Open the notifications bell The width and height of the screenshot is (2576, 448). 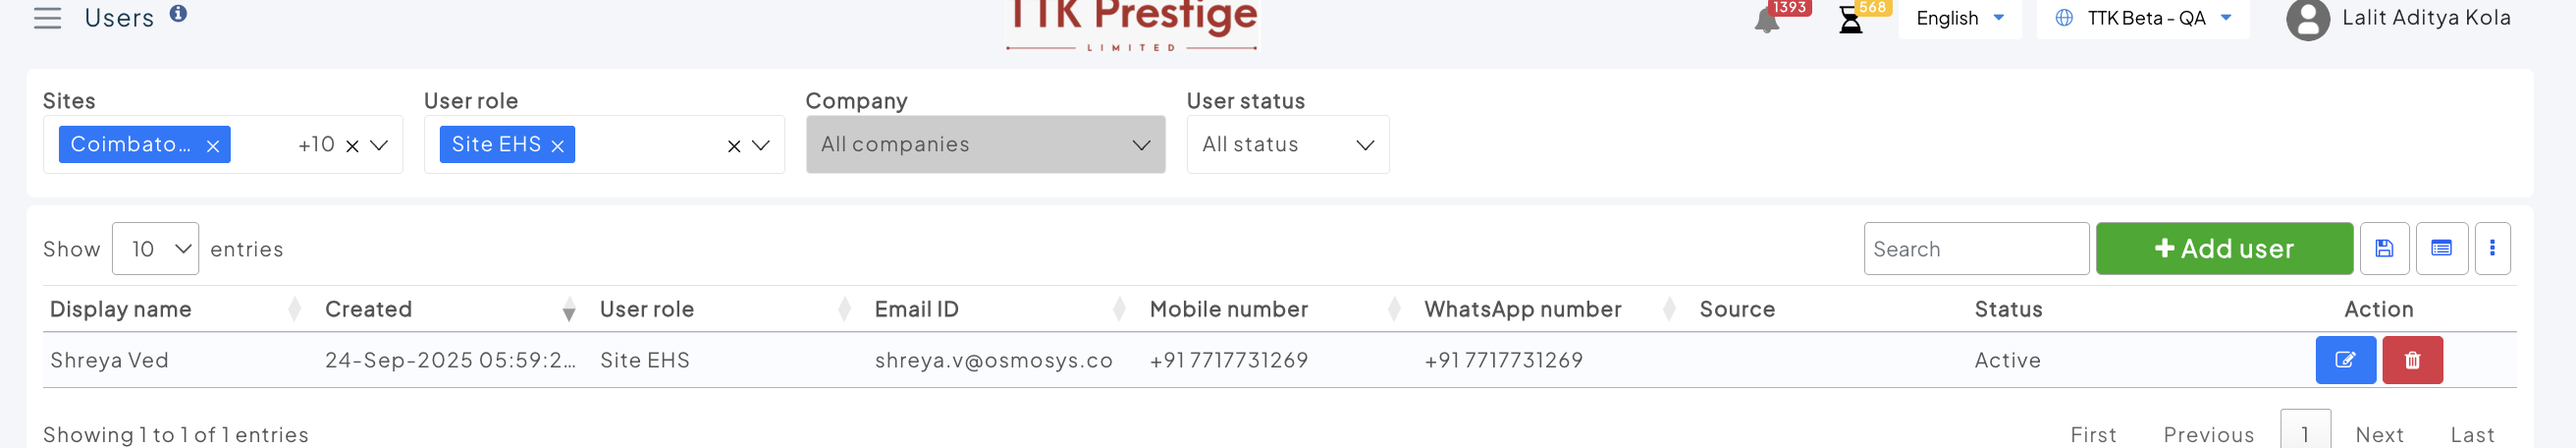pos(1767,20)
